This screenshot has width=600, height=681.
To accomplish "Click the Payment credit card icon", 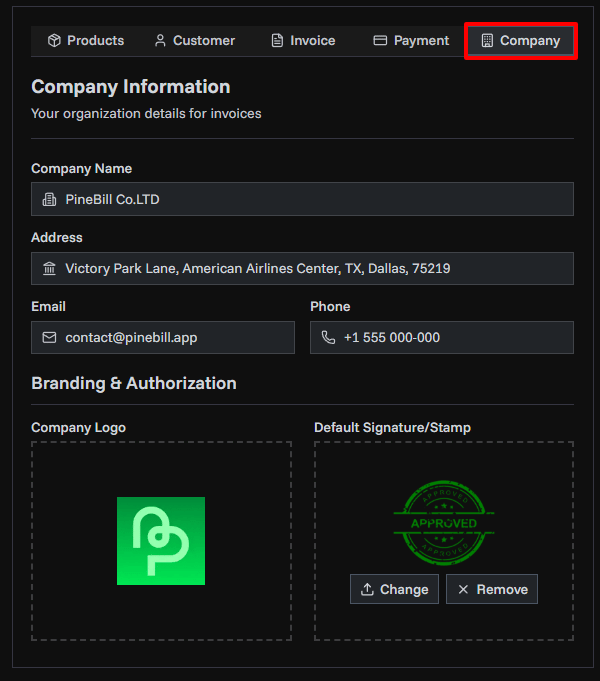I will [380, 40].
